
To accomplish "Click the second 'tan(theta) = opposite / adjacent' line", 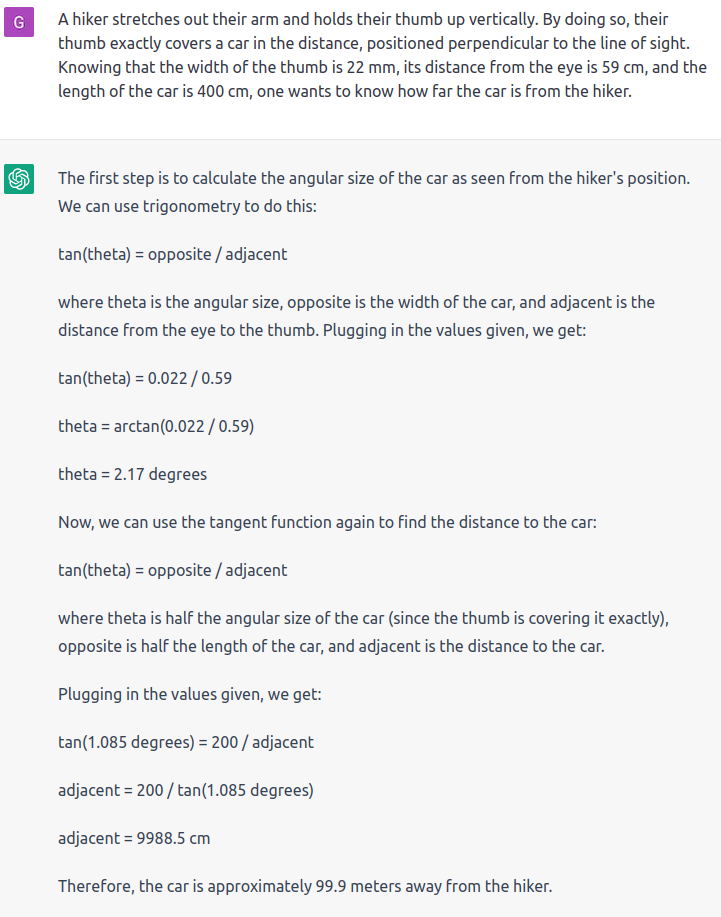I will click(x=173, y=570).
